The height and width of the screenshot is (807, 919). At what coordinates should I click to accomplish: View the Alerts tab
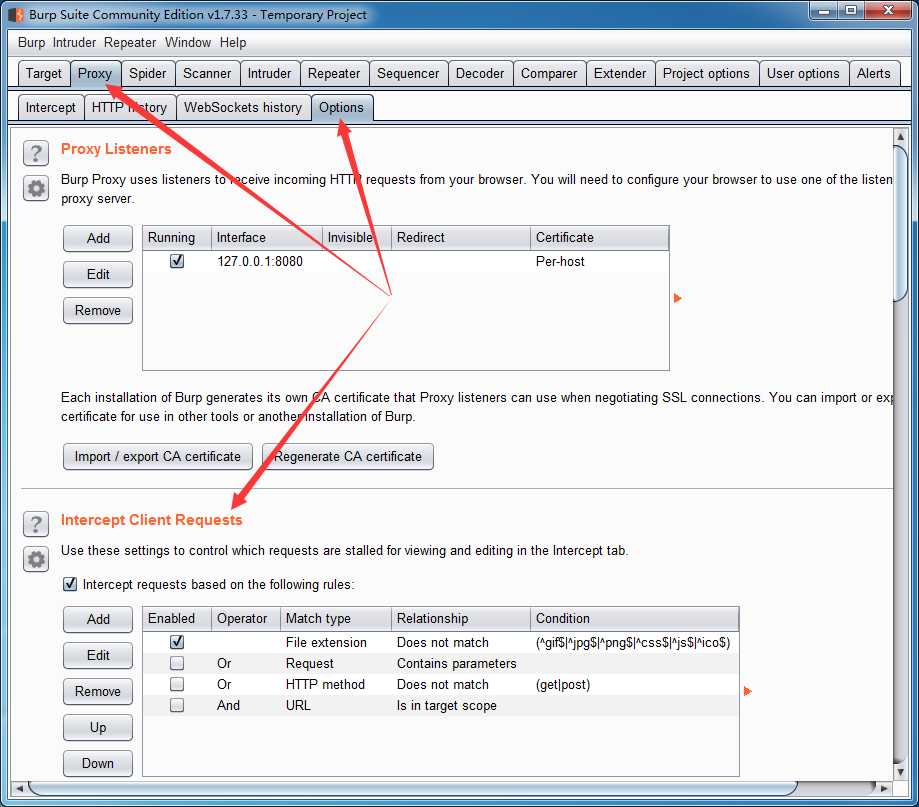(873, 73)
